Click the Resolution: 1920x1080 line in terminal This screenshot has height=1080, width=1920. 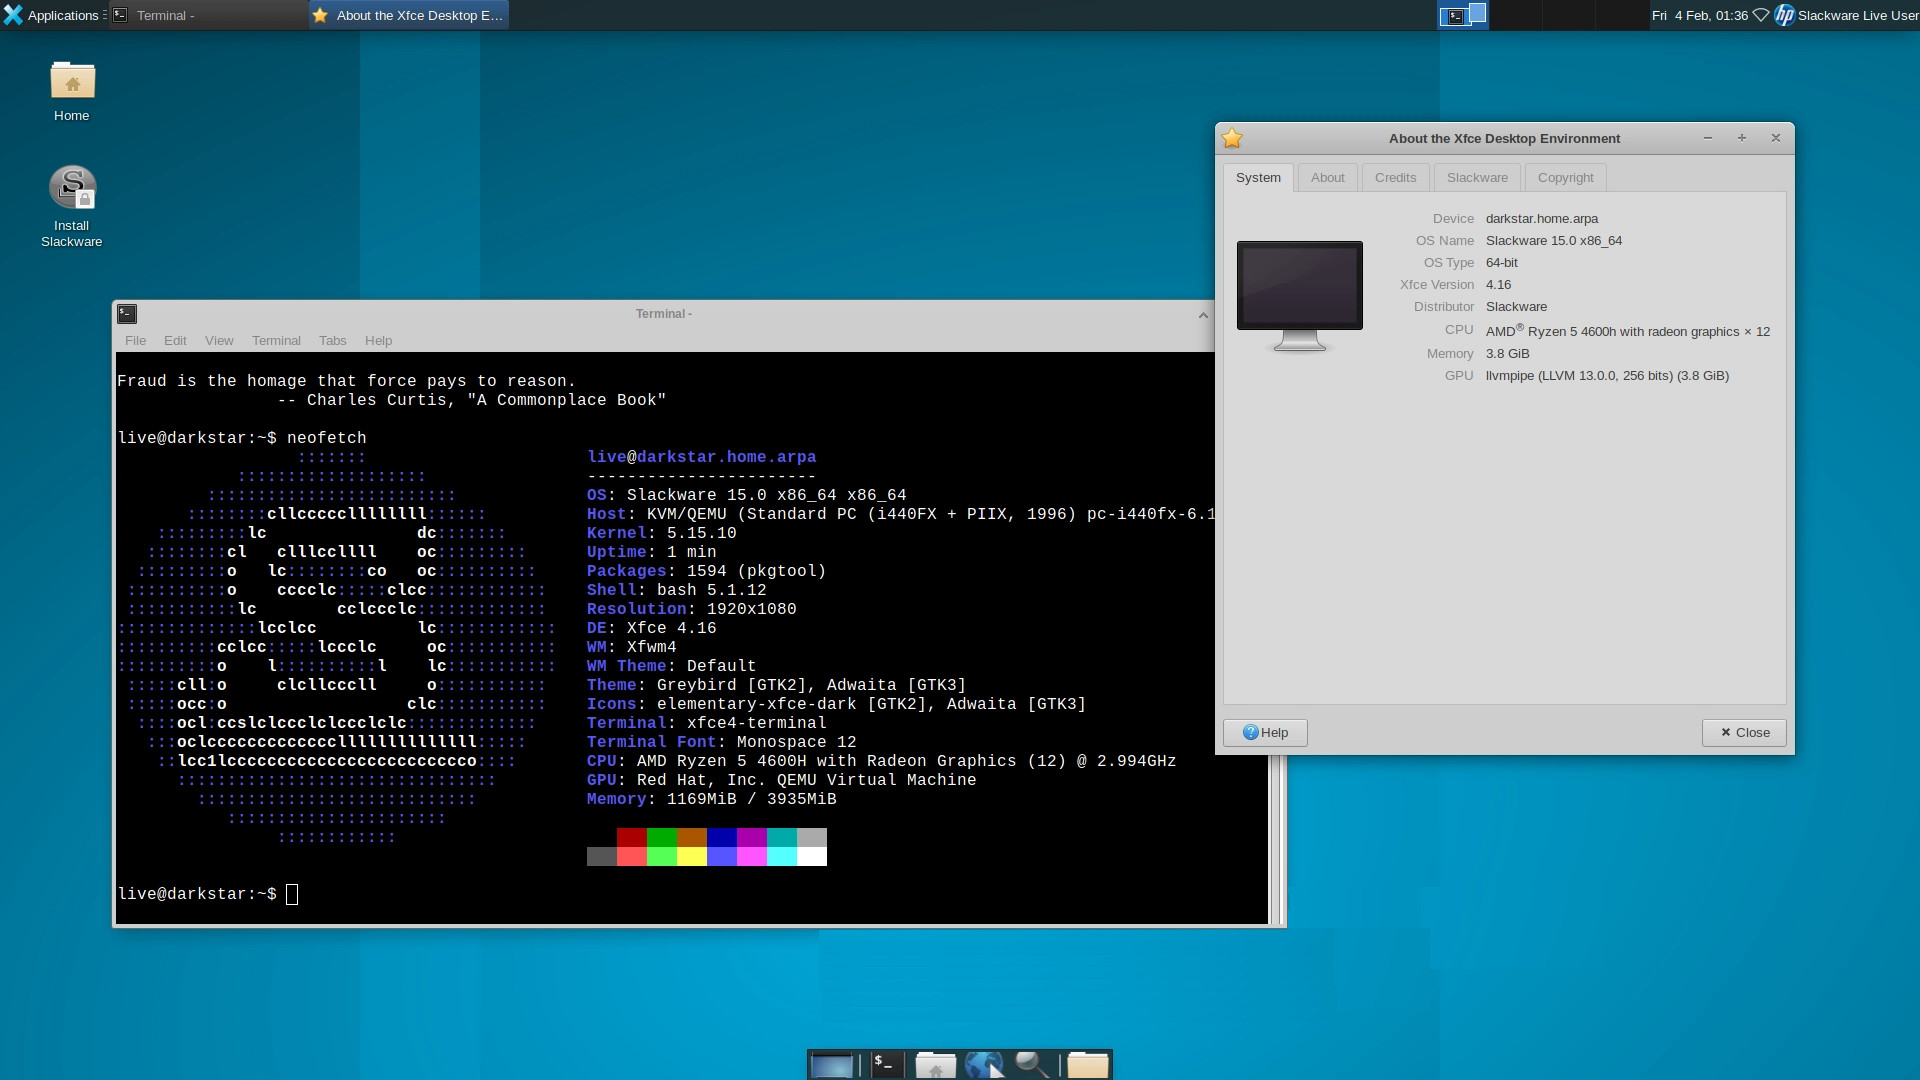pyautogui.click(x=691, y=609)
